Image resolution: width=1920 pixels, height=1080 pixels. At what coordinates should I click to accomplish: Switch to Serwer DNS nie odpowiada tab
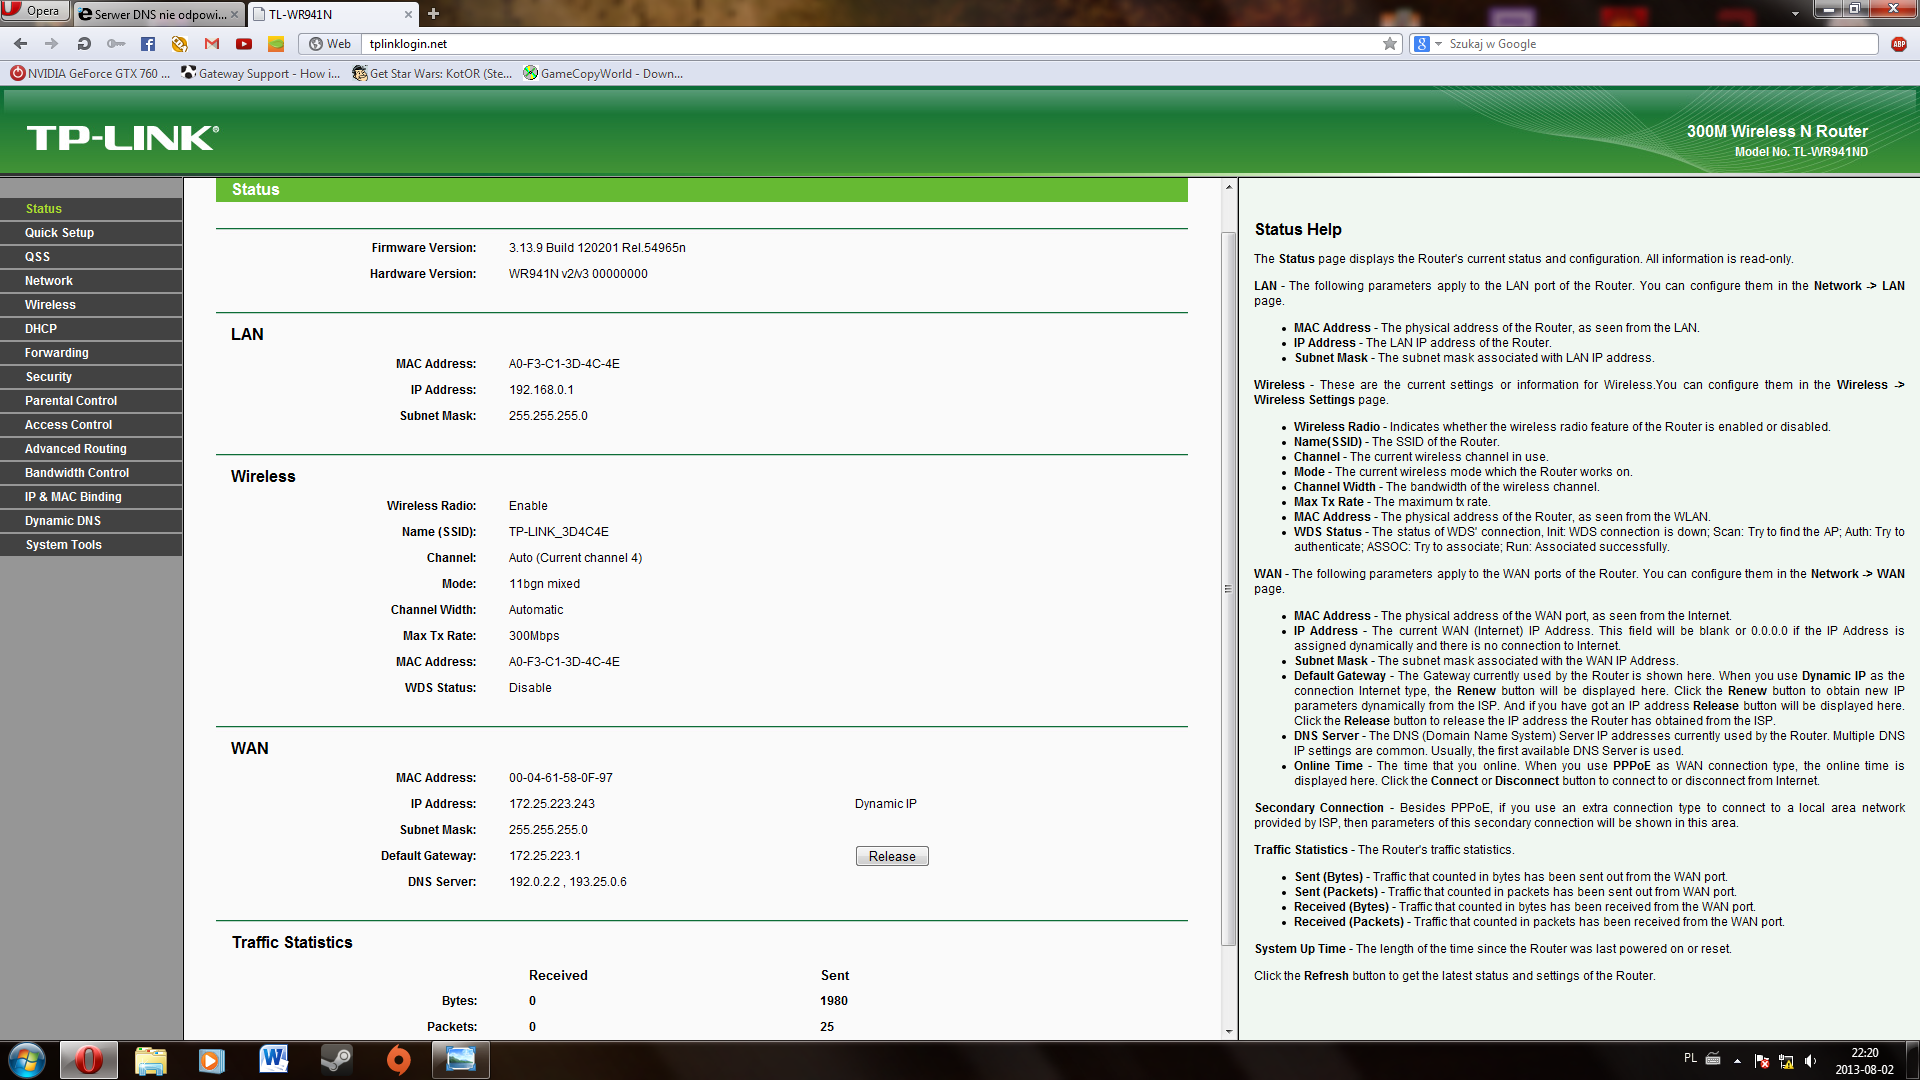[155, 15]
